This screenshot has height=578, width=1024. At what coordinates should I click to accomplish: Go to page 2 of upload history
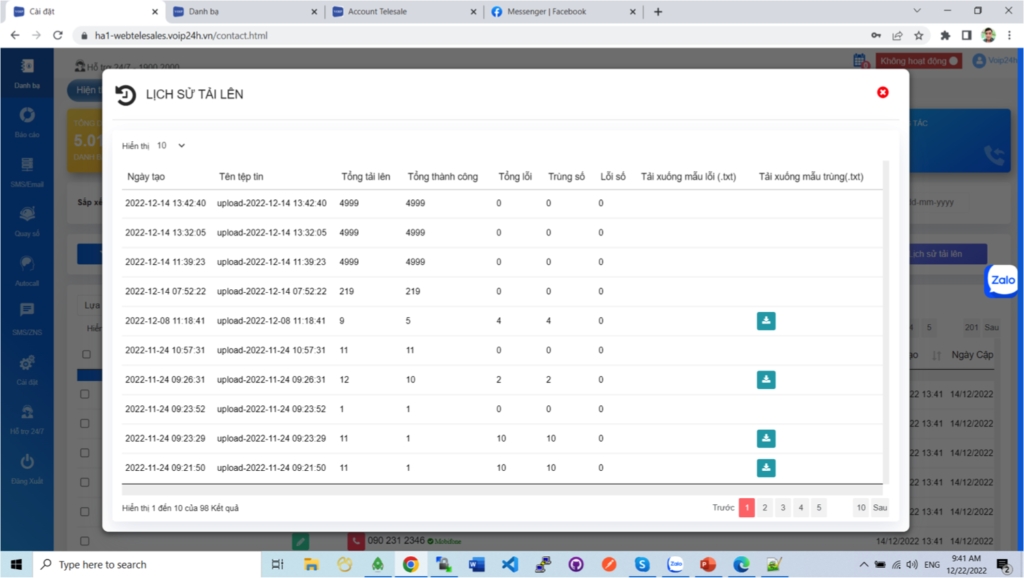(x=765, y=508)
